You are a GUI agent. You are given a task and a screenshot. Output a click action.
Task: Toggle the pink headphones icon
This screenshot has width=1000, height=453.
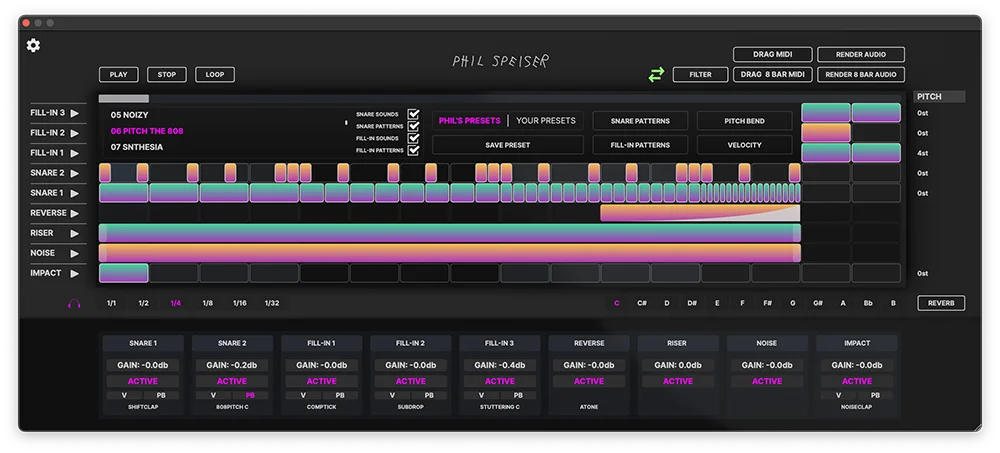pyautogui.click(x=75, y=304)
